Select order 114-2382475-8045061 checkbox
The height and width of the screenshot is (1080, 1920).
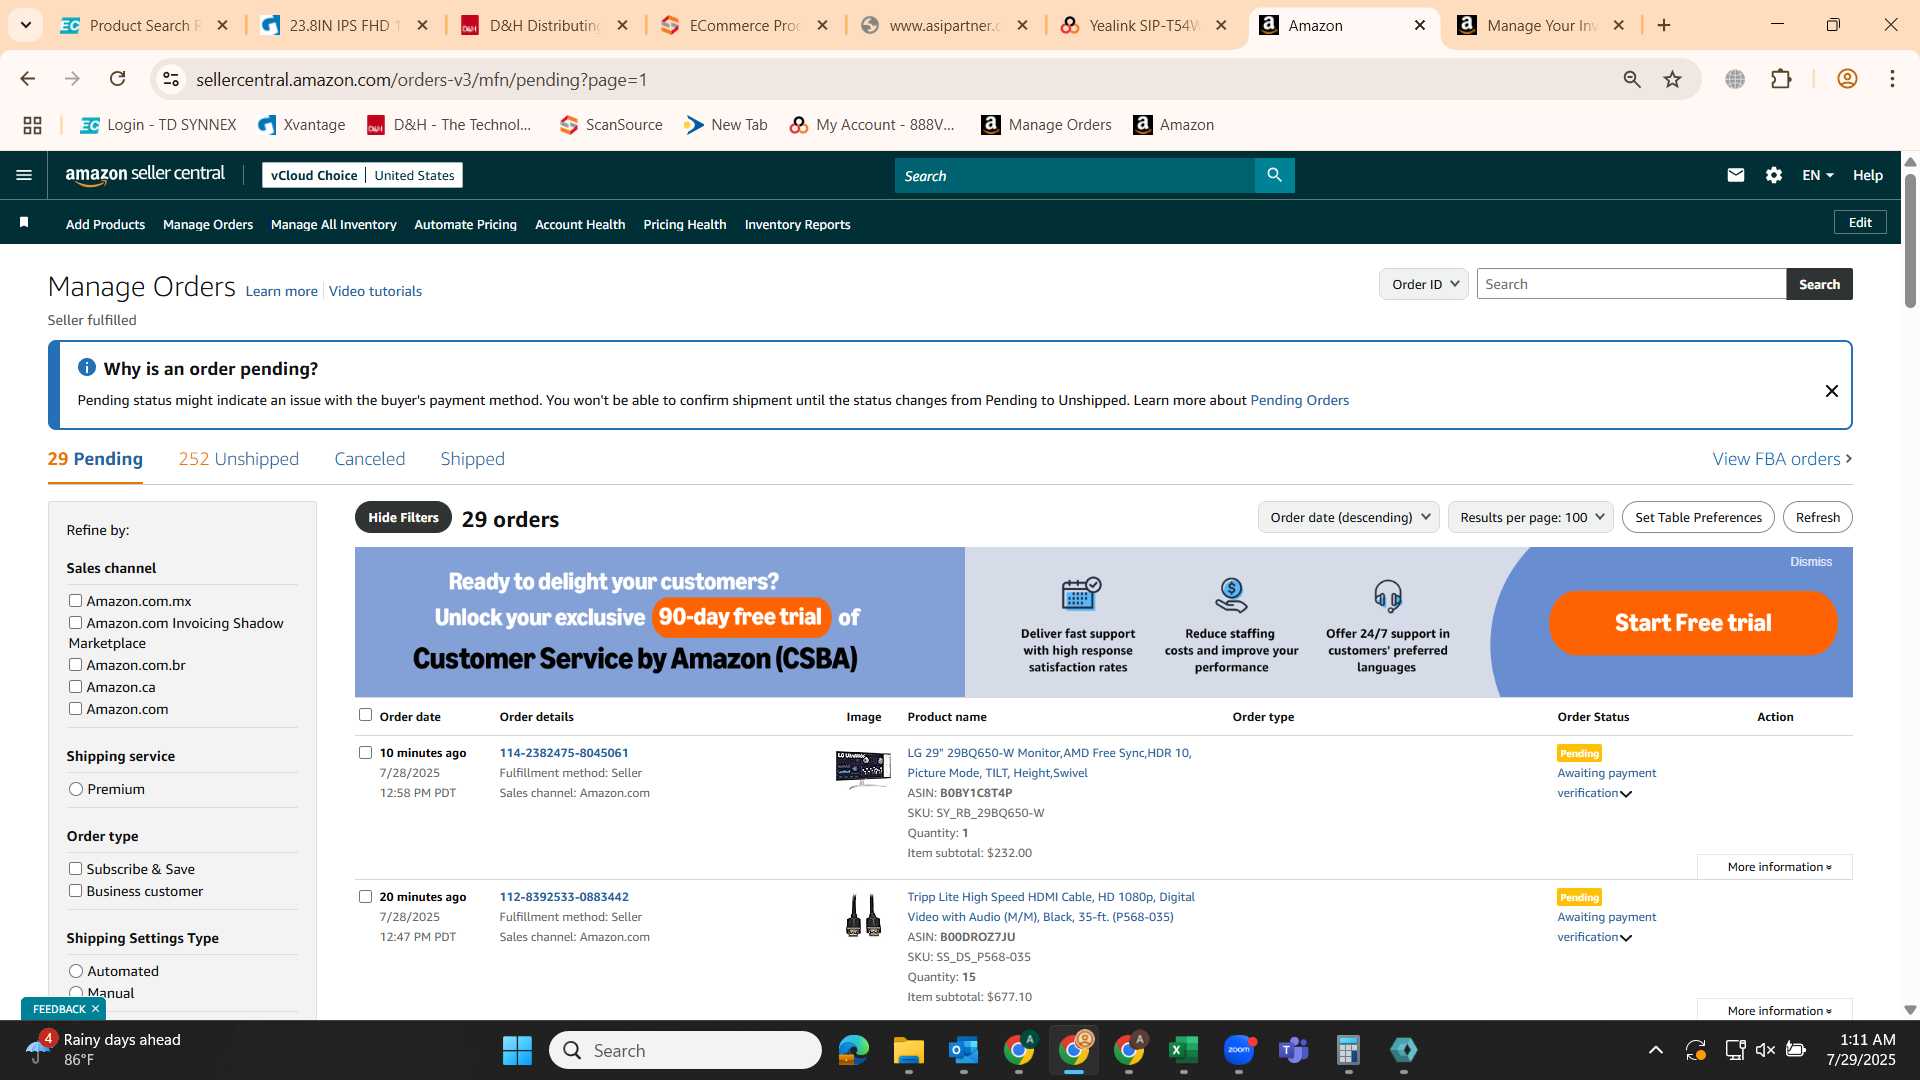[x=365, y=752]
